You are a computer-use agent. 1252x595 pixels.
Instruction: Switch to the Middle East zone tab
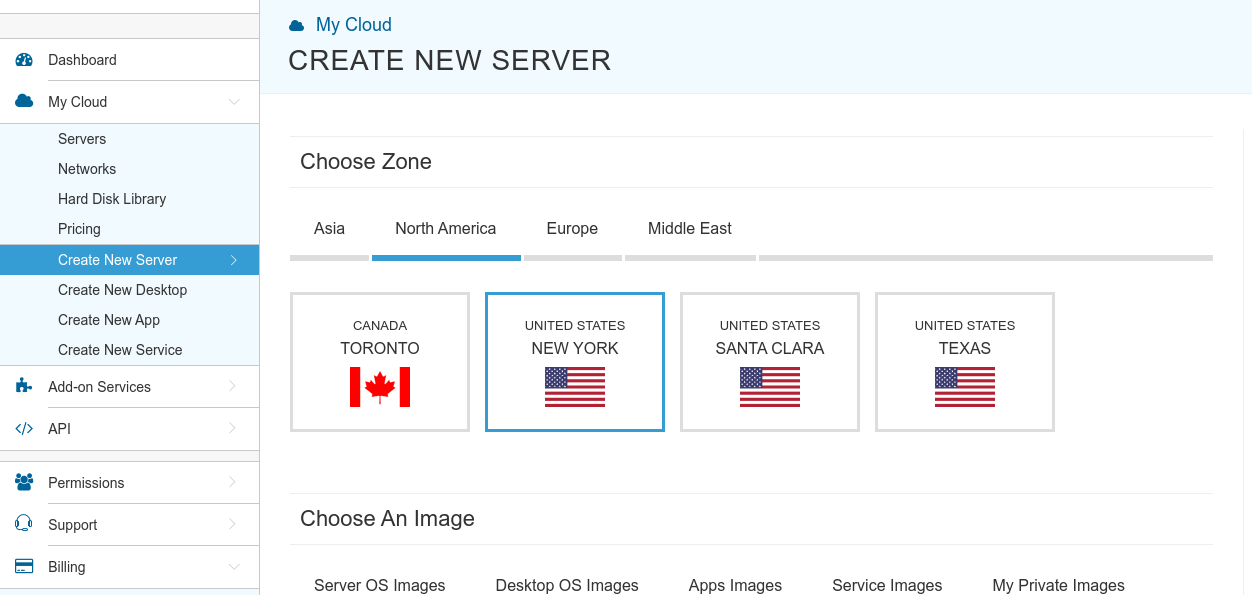click(690, 229)
